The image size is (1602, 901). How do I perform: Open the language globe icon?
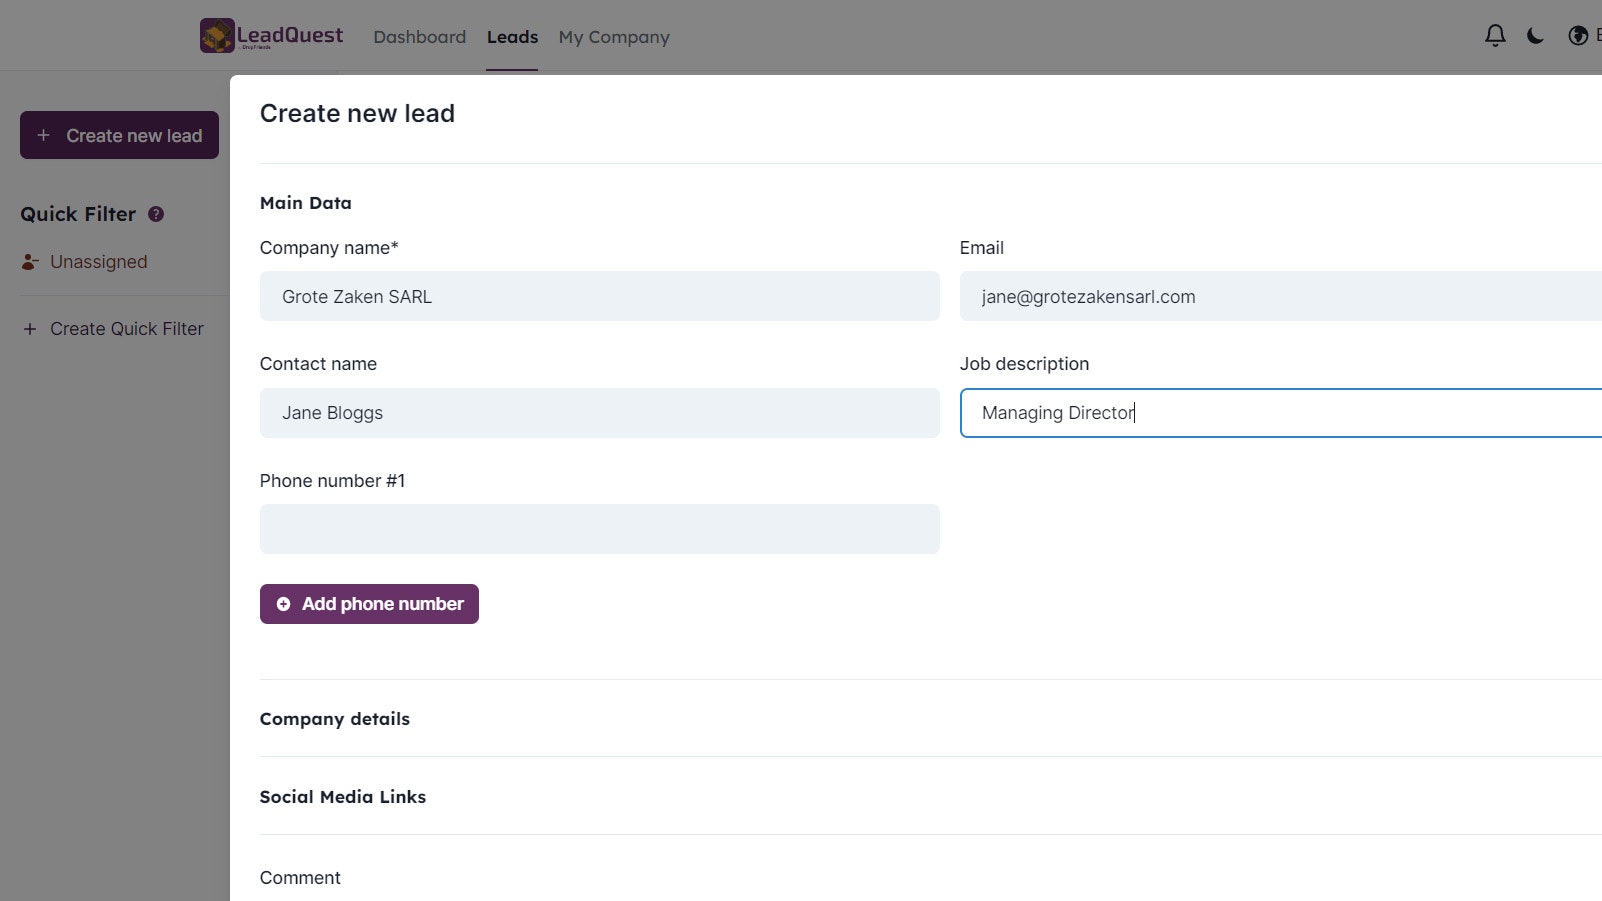click(1578, 36)
